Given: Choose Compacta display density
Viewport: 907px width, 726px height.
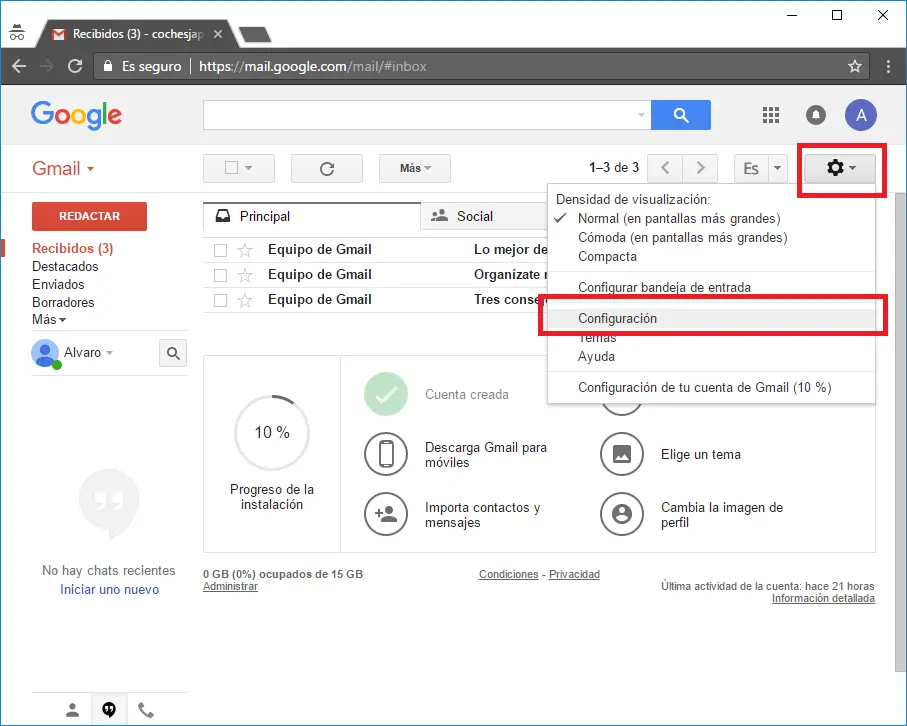Looking at the screenshot, I should pos(607,257).
